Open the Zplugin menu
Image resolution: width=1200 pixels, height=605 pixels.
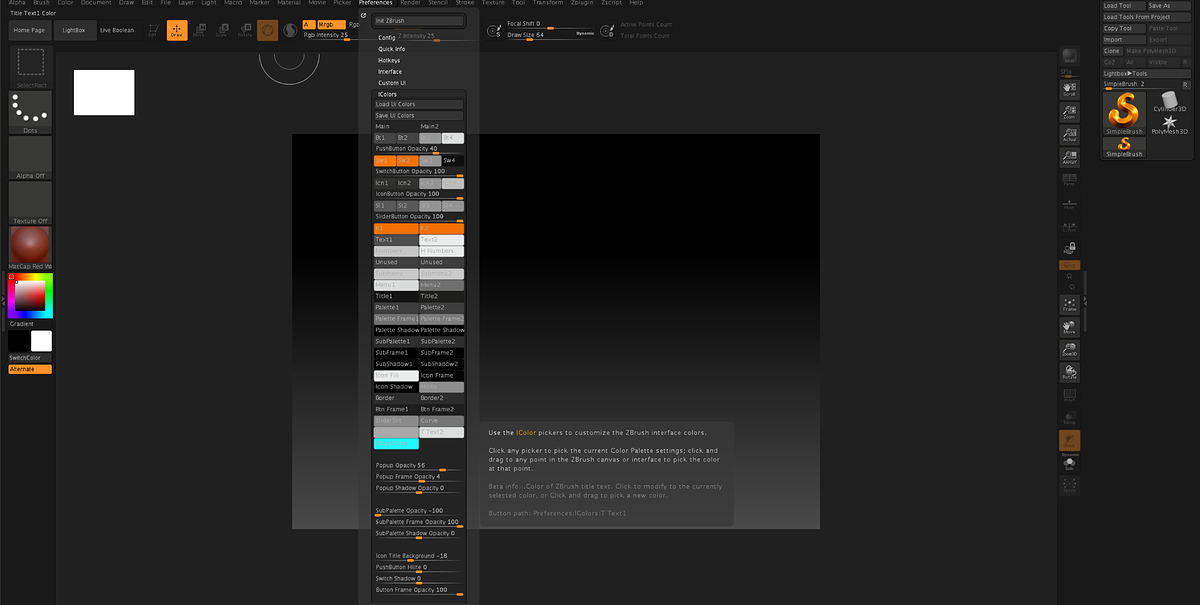tap(581, 3)
